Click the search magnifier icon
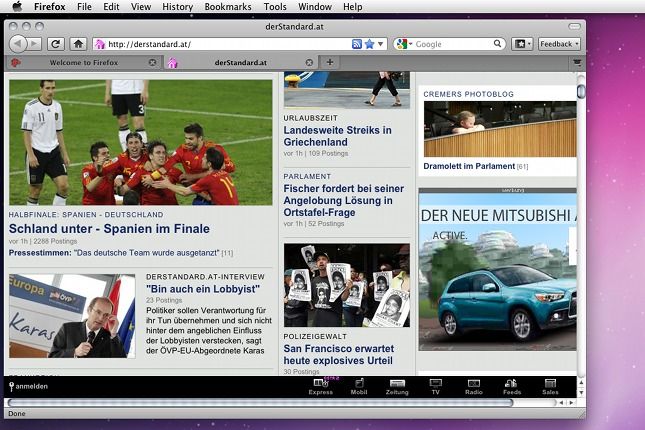This screenshot has width=645, height=430. pos(497,44)
